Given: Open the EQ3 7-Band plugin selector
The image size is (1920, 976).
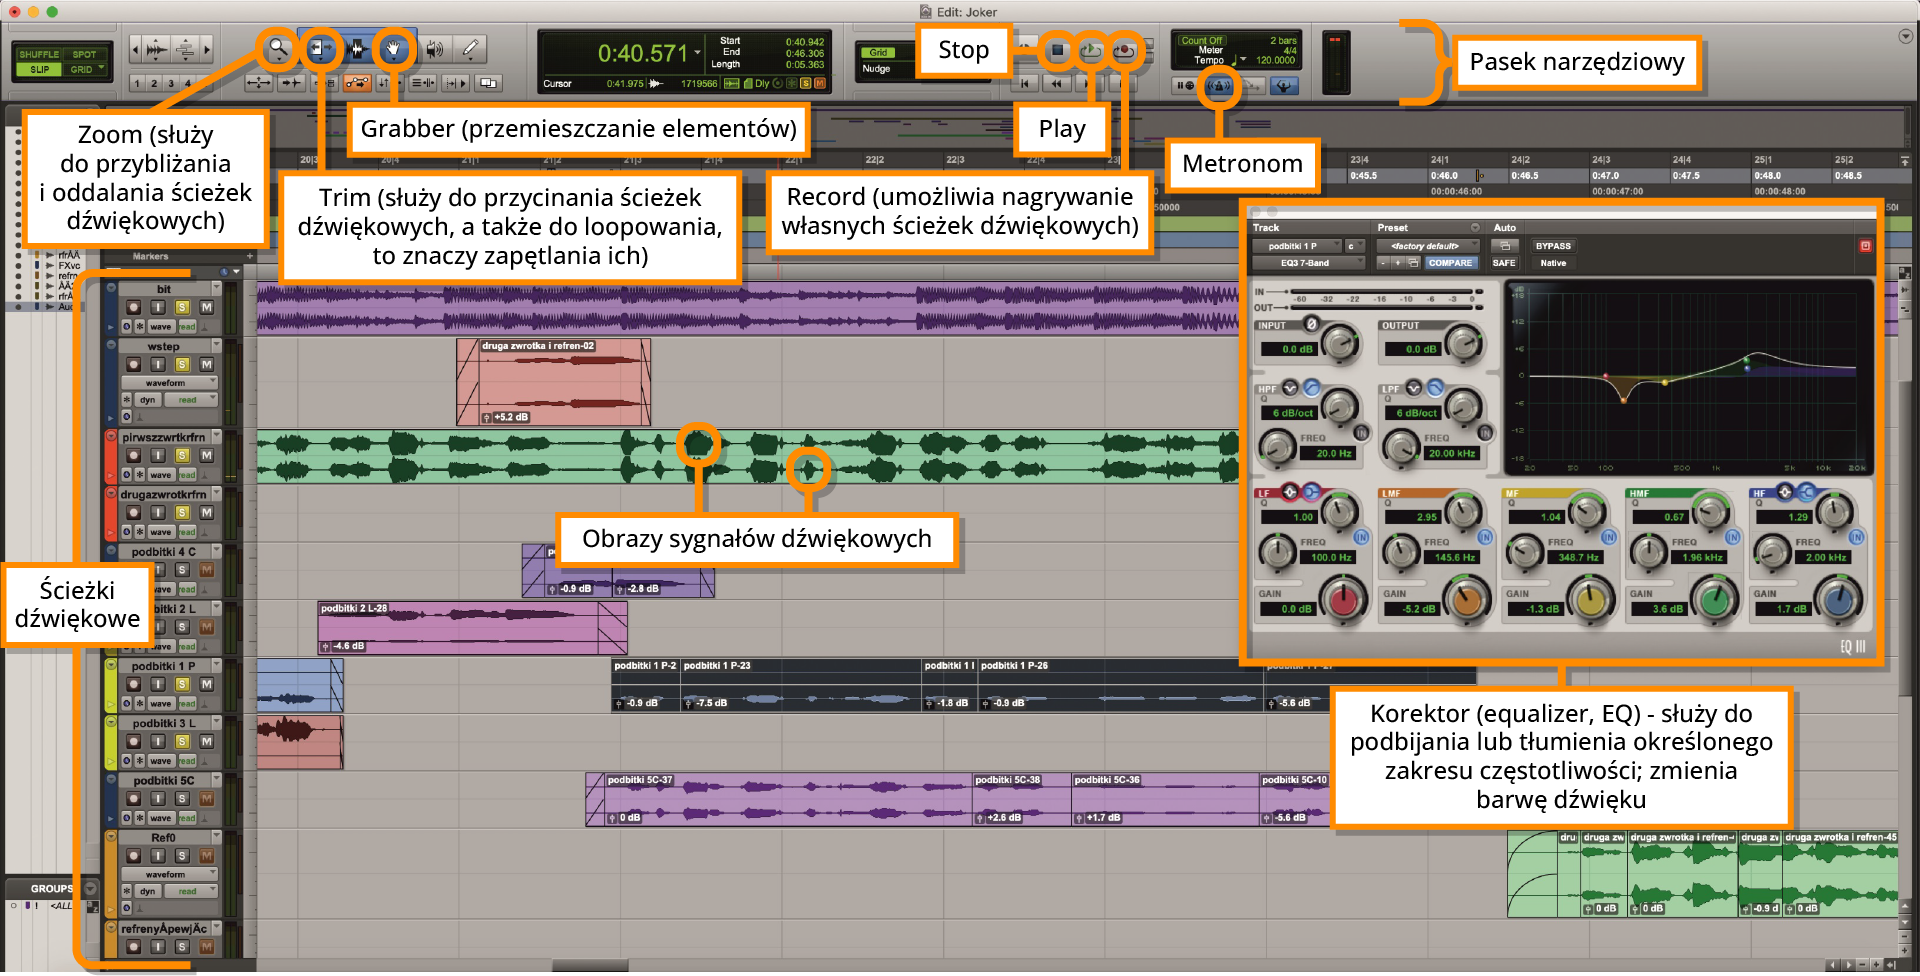Looking at the screenshot, I should [1306, 263].
